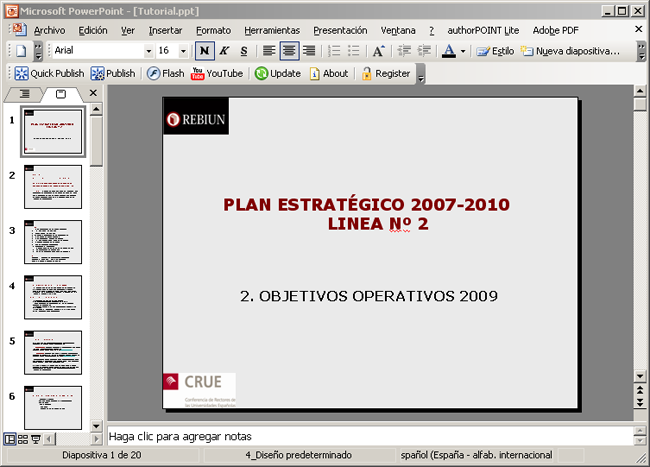This screenshot has height=467, width=650.
Task: Start slide show from current slide icon
Action: (x=36, y=439)
